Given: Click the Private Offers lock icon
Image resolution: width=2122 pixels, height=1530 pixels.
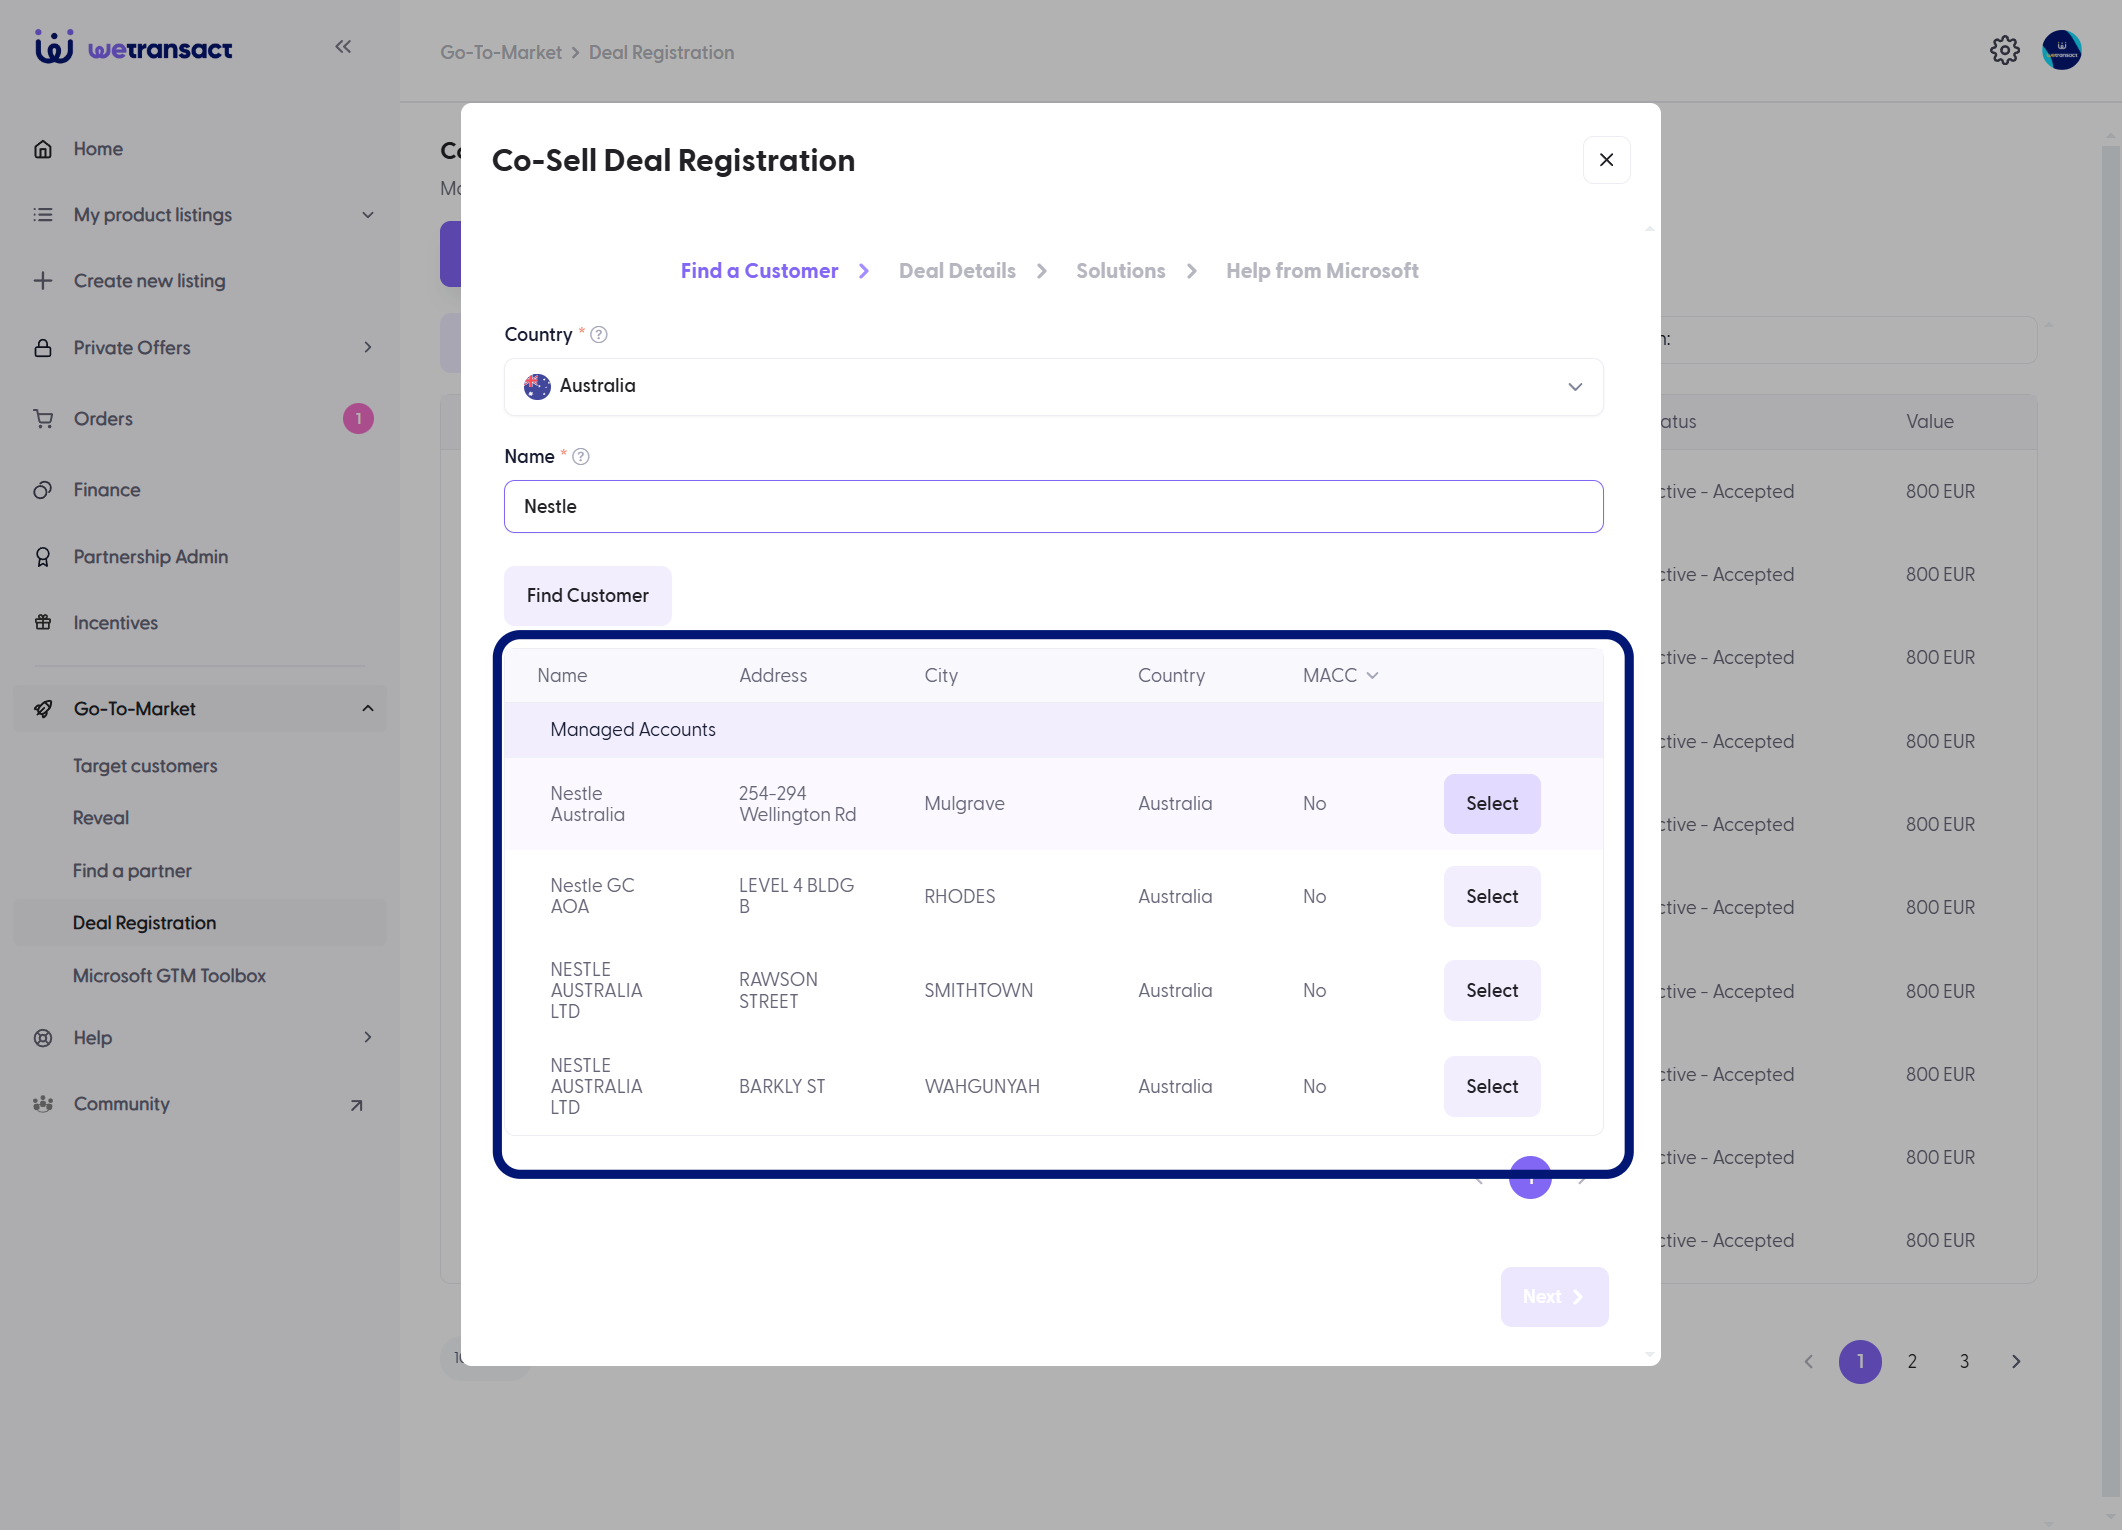Looking at the screenshot, I should [x=43, y=348].
